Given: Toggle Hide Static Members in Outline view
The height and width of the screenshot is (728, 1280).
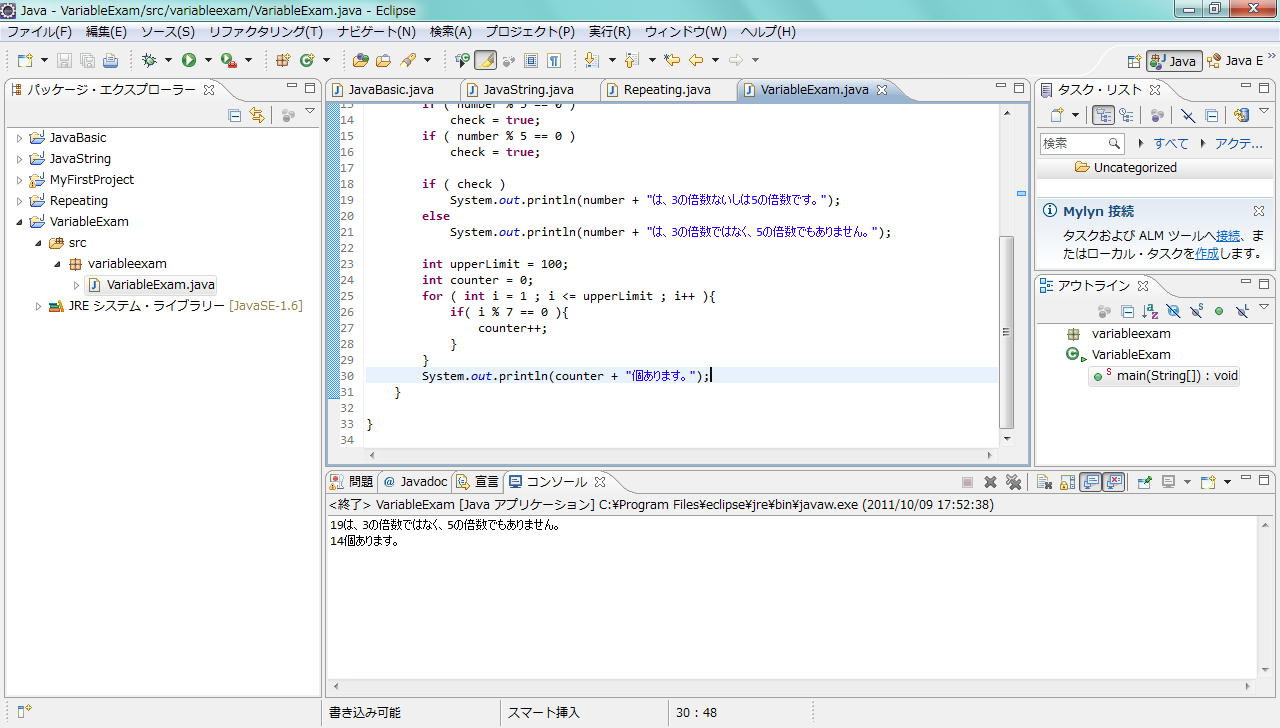Looking at the screenshot, I should [x=1195, y=312].
